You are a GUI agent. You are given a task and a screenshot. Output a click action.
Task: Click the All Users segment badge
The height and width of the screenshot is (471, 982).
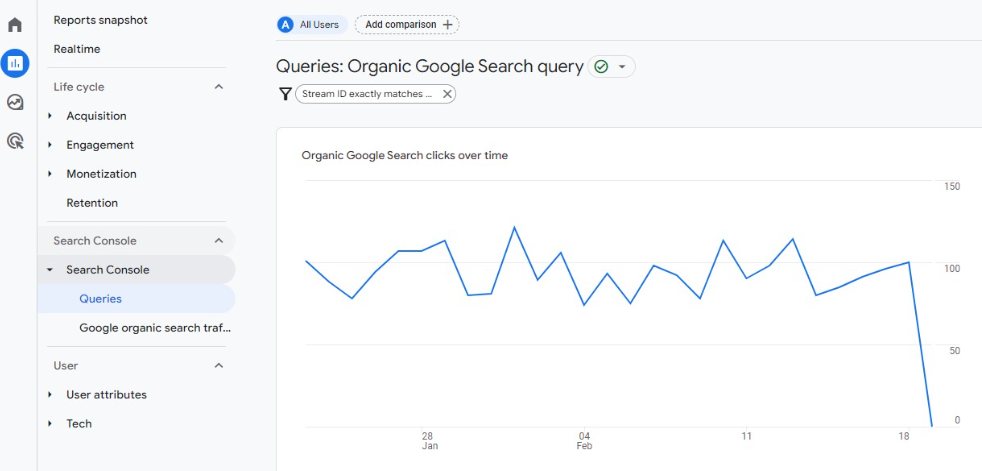tap(312, 24)
